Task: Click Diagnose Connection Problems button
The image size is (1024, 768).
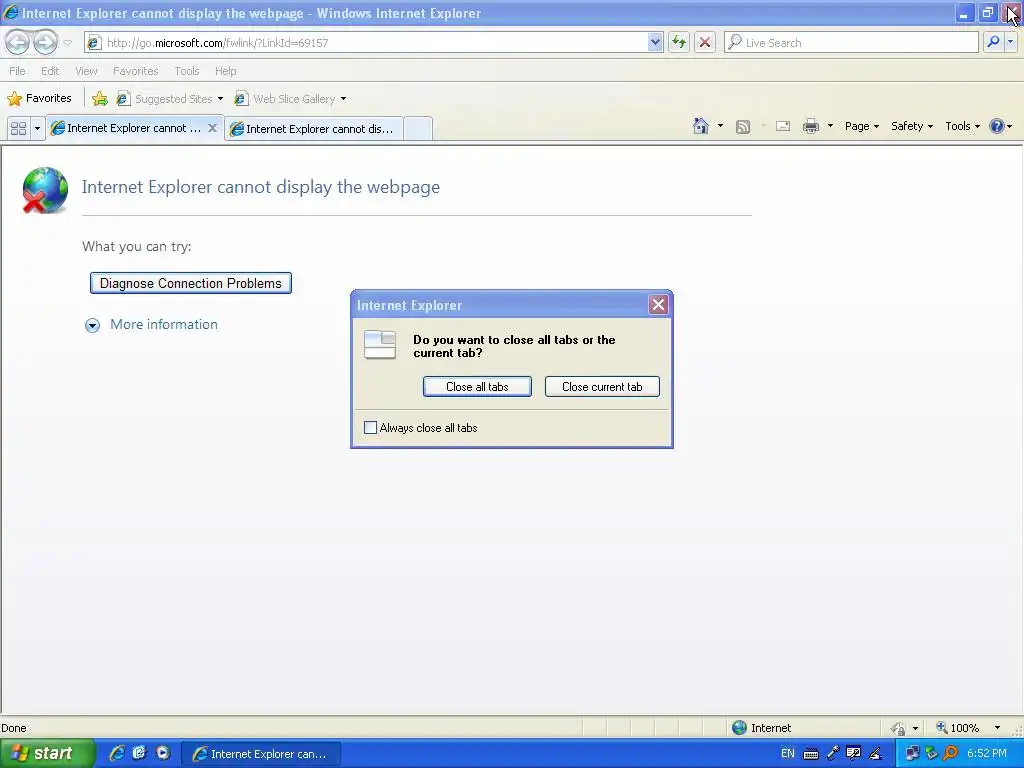Action: coord(191,283)
